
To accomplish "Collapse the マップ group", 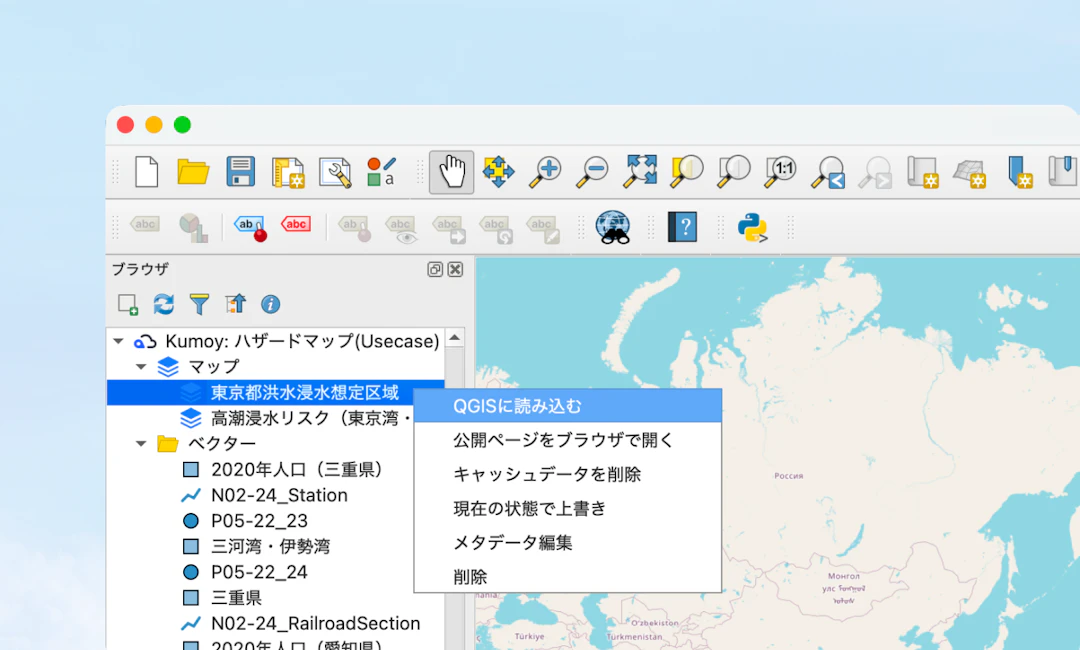I will coord(141,367).
